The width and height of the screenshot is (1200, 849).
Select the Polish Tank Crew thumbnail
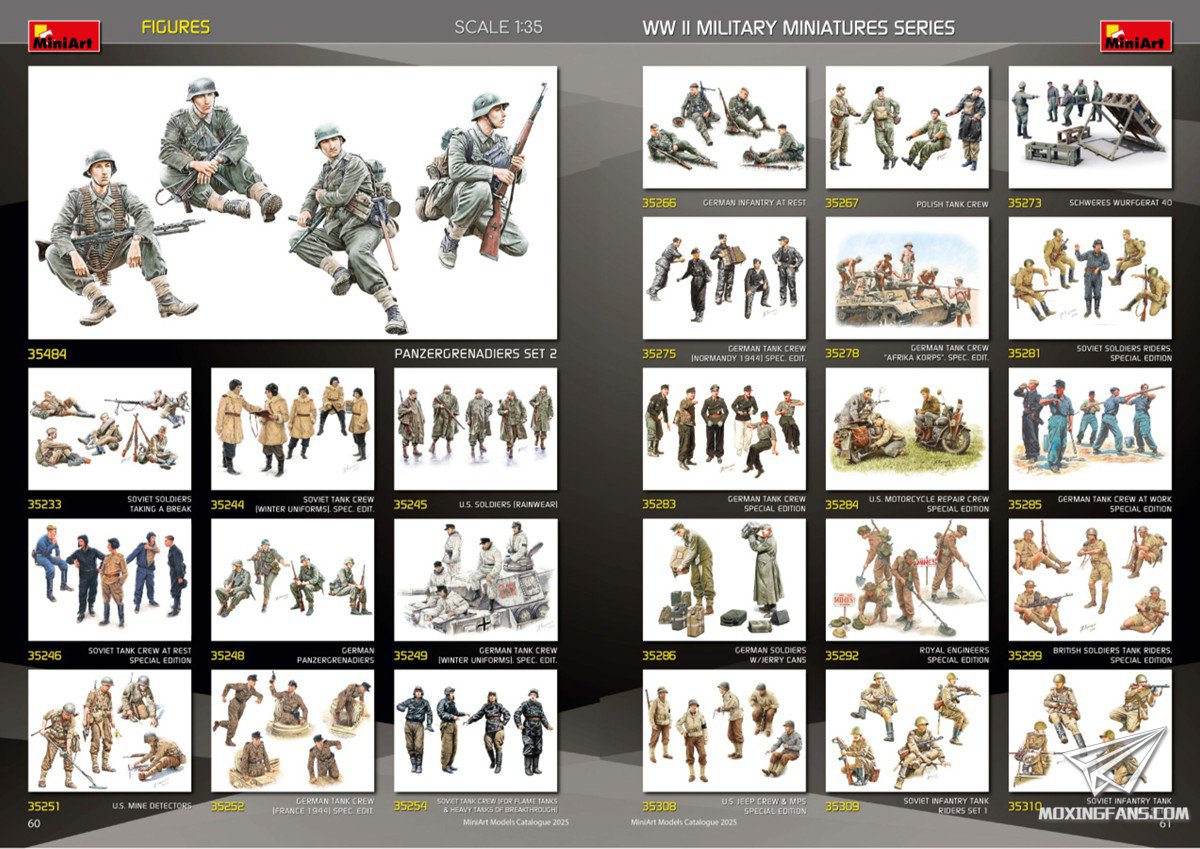[x=907, y=127]
